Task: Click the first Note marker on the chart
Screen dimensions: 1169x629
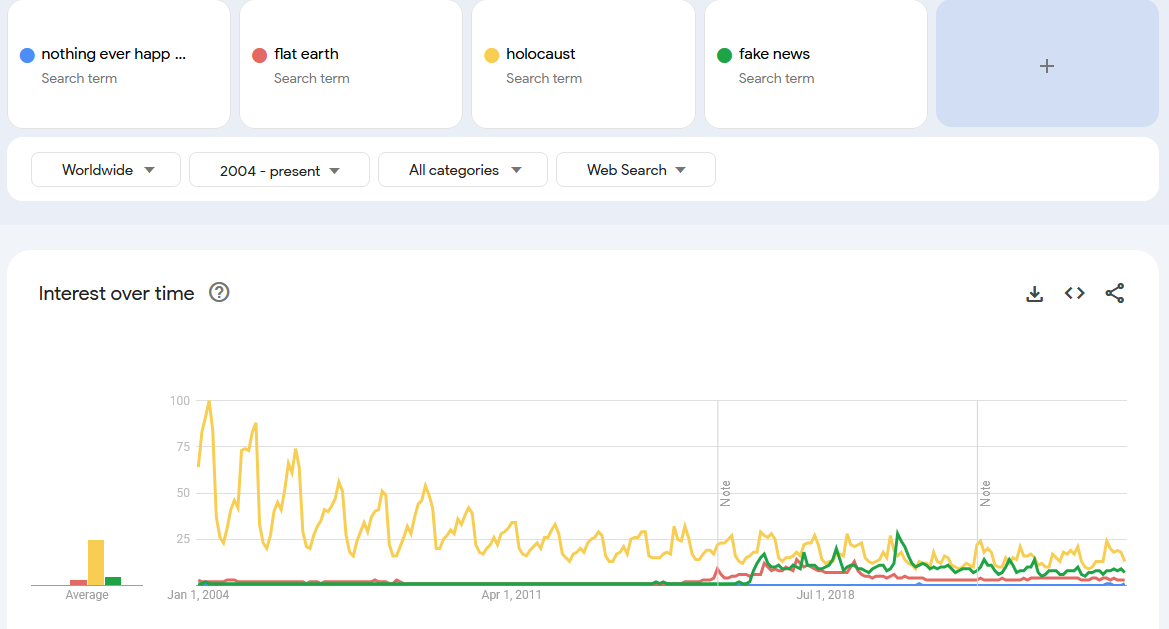Action: click(x=725, y=493)
